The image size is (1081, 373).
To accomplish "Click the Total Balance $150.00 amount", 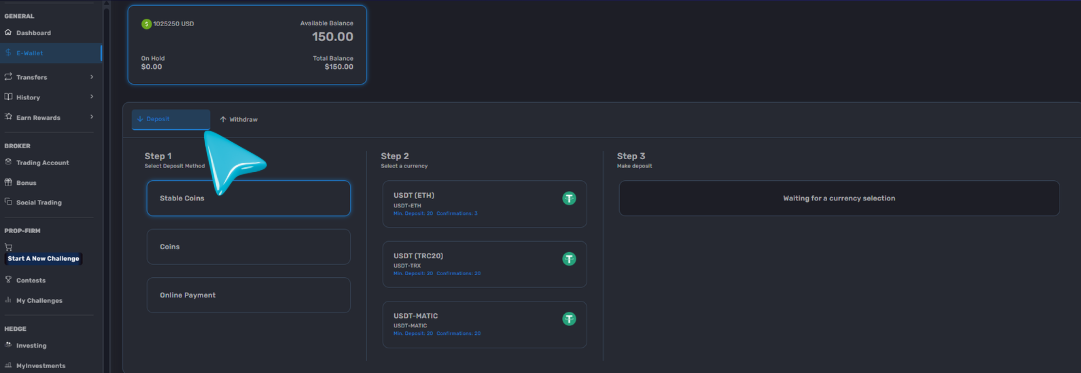I will (339, 67).
